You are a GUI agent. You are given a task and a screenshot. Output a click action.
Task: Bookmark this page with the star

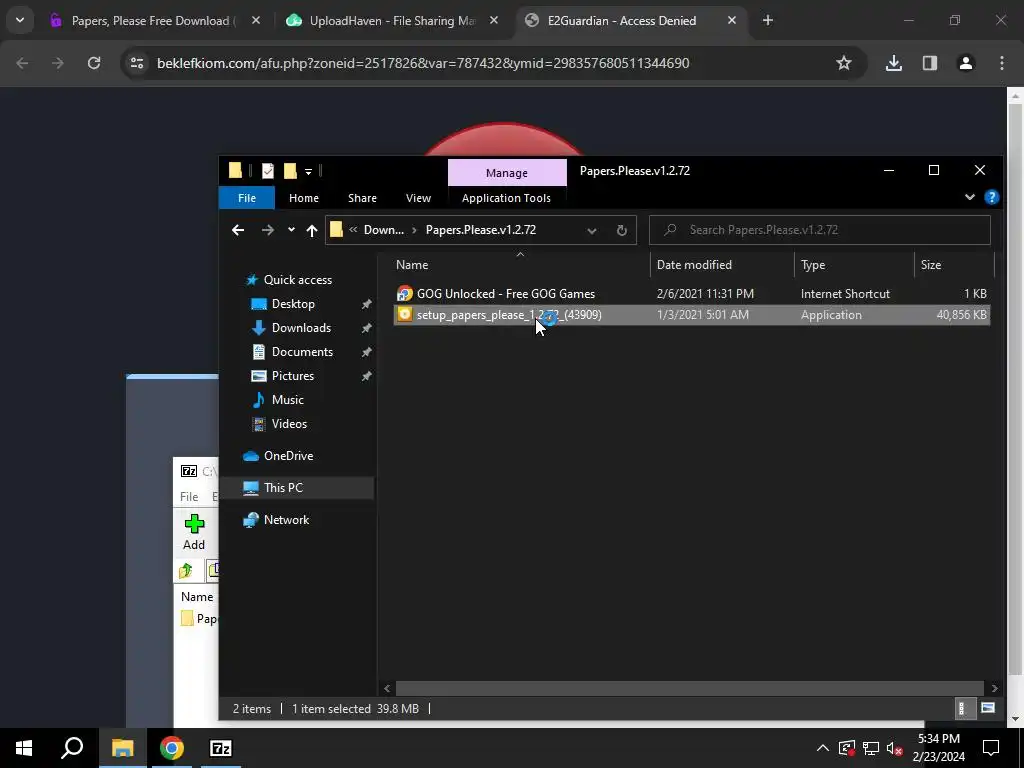[844, 63]
